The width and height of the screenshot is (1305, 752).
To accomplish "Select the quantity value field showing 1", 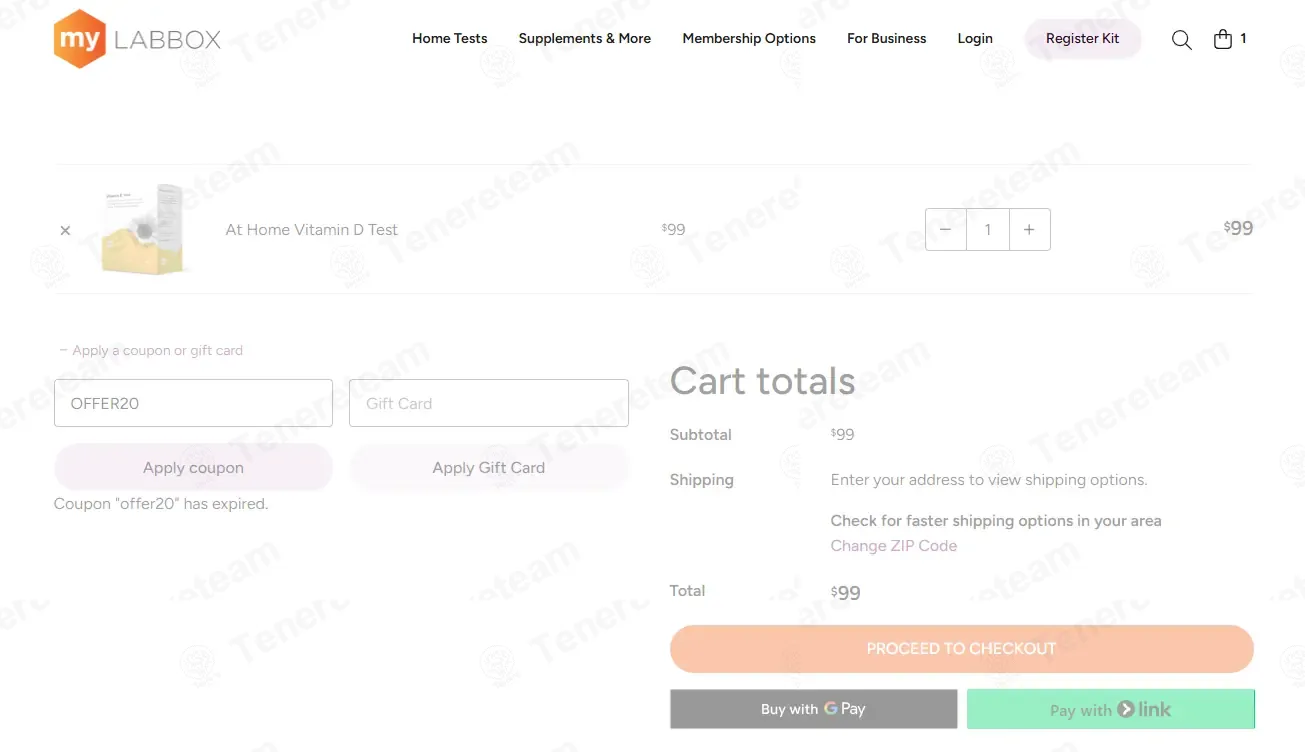I will [x=988, y=229].
